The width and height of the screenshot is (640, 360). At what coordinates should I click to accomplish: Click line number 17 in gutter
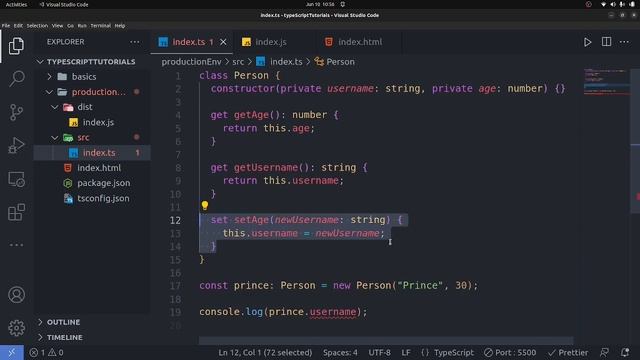coord(175,286)
